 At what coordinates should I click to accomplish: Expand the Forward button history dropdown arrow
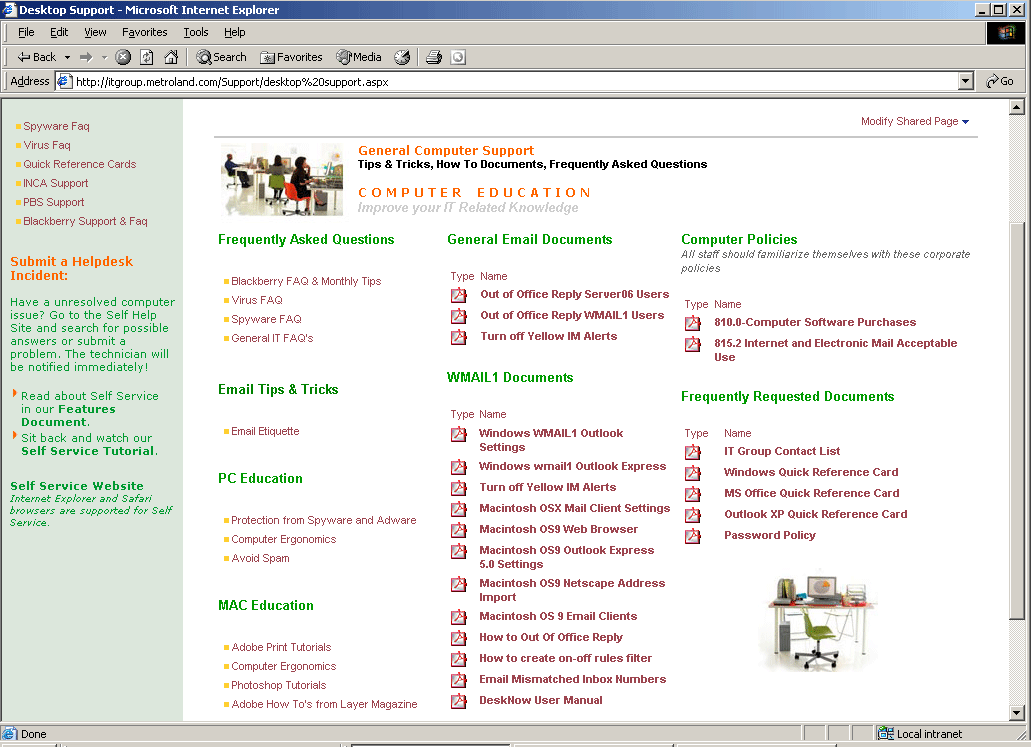104,57
